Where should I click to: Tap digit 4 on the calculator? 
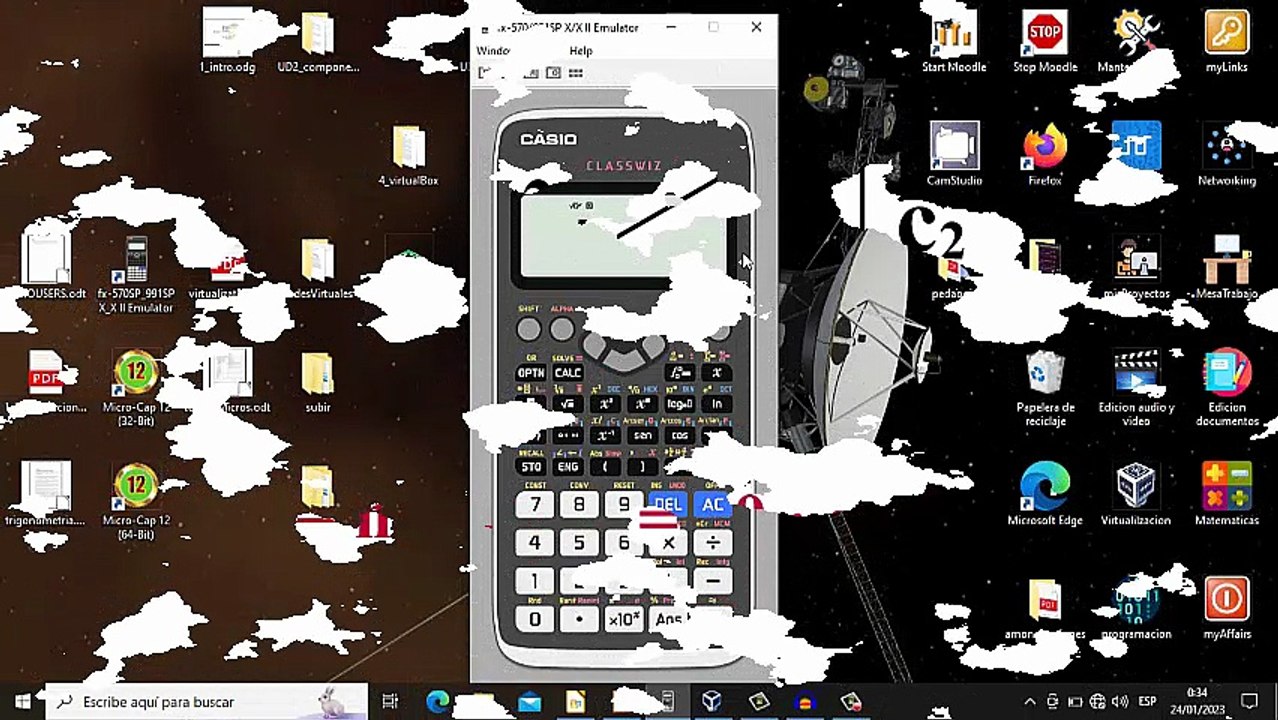click(x=535, y=543)
